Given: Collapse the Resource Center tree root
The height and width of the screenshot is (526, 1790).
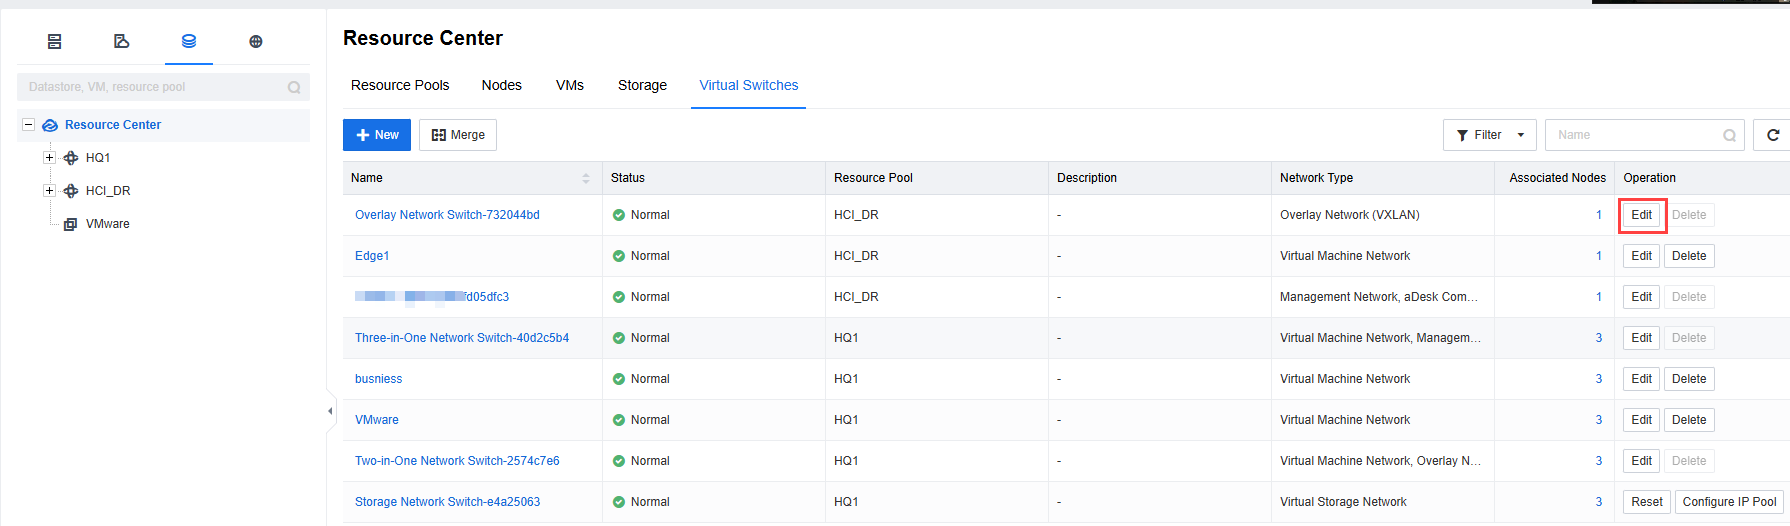Looking at the screenshot, I should tap(29, 125).
